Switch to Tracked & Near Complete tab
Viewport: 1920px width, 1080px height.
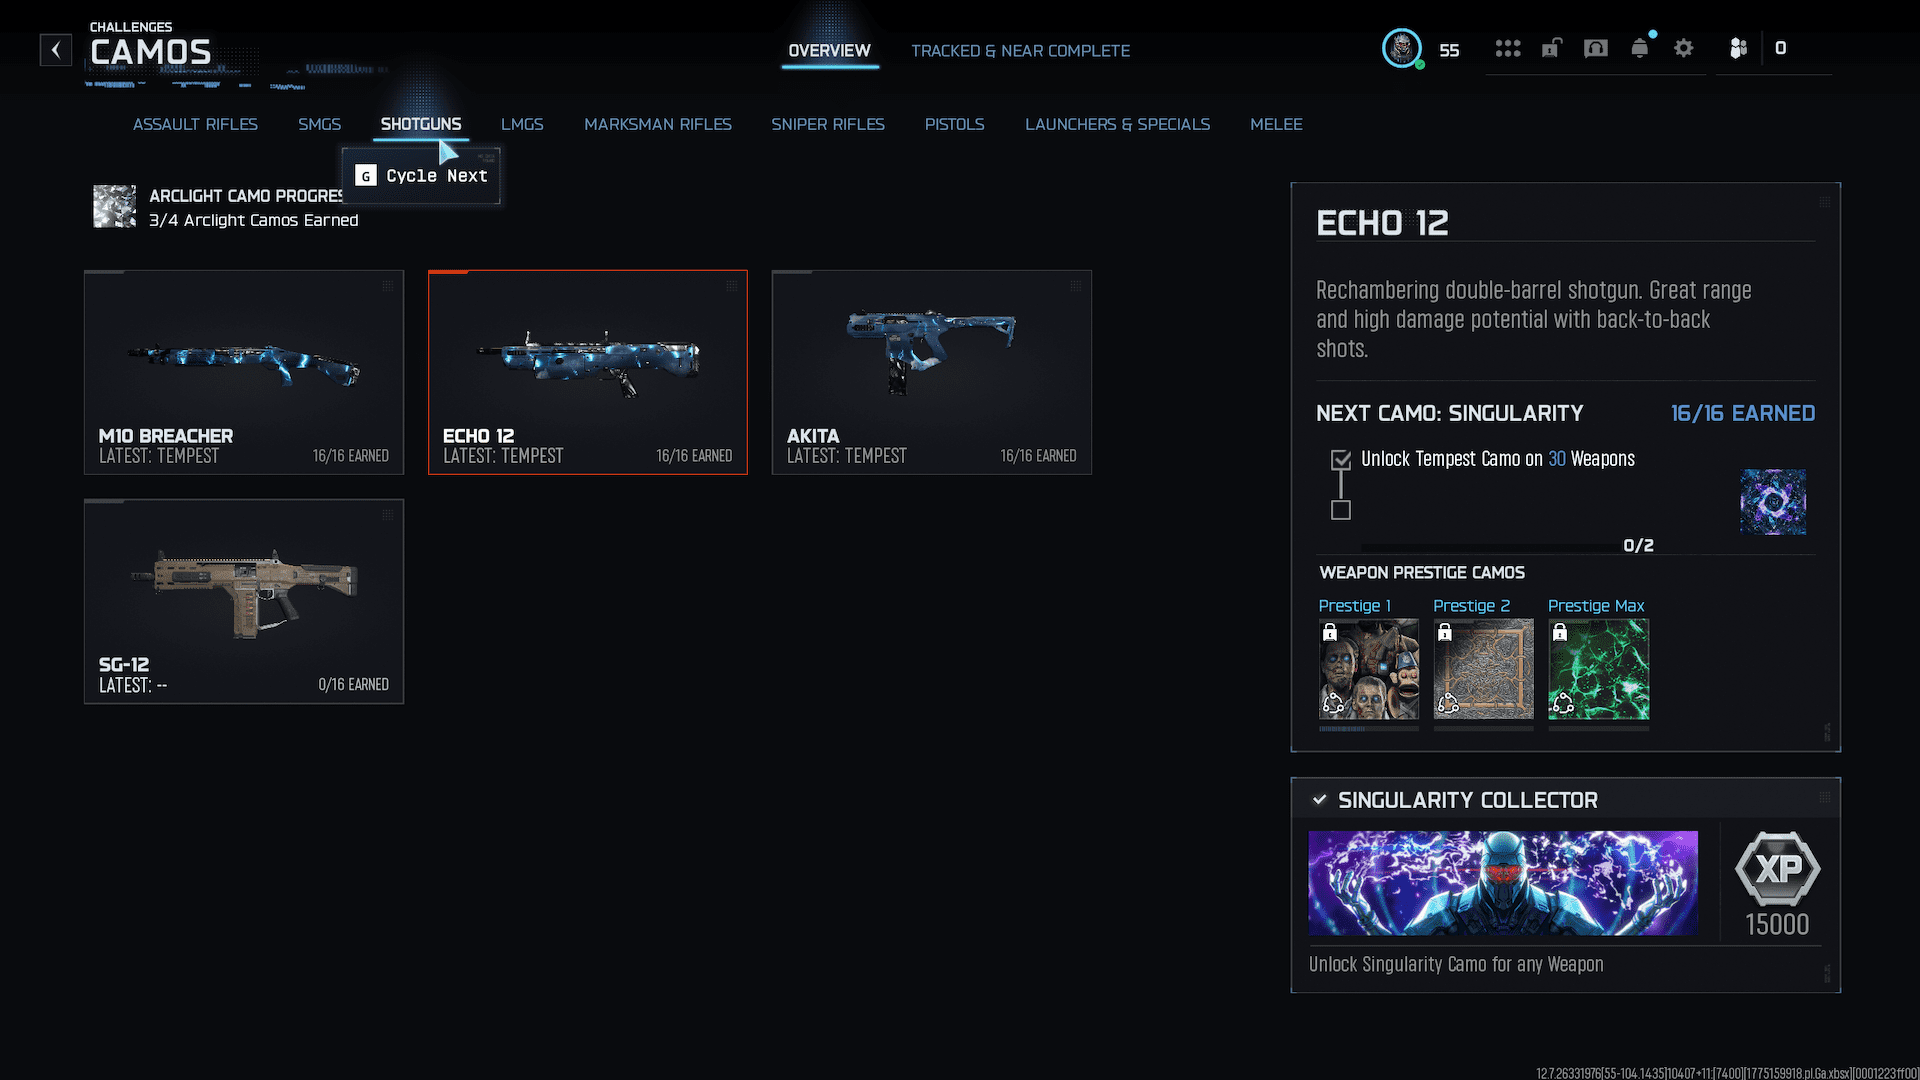[x=1020, y=51]
